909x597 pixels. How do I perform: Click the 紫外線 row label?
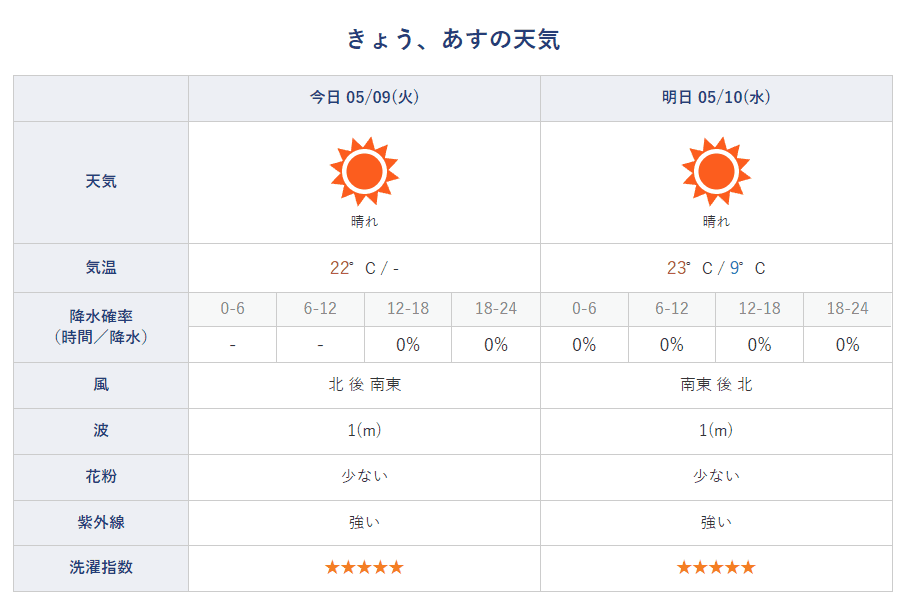coord(101,522)
